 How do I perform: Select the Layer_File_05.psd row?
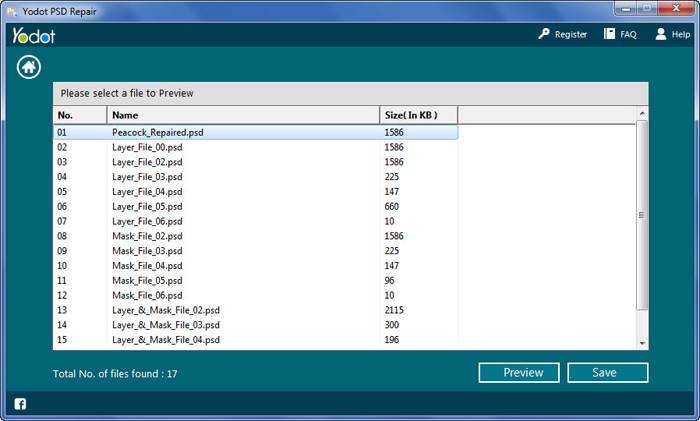pyautogui.click(x=255, y=206)
